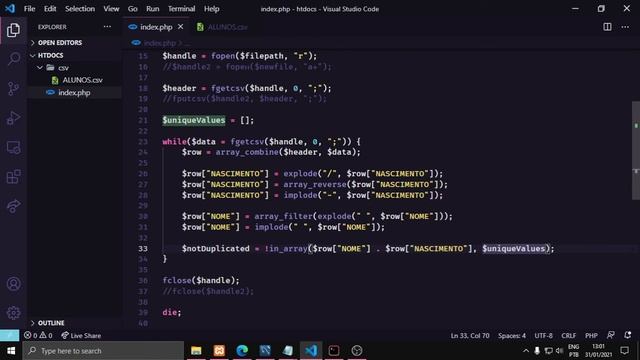640x360 pixels.
Task: Click Ln 33, Col 70 cursor position
Action: pyautogui.click(x=470, y=336)
